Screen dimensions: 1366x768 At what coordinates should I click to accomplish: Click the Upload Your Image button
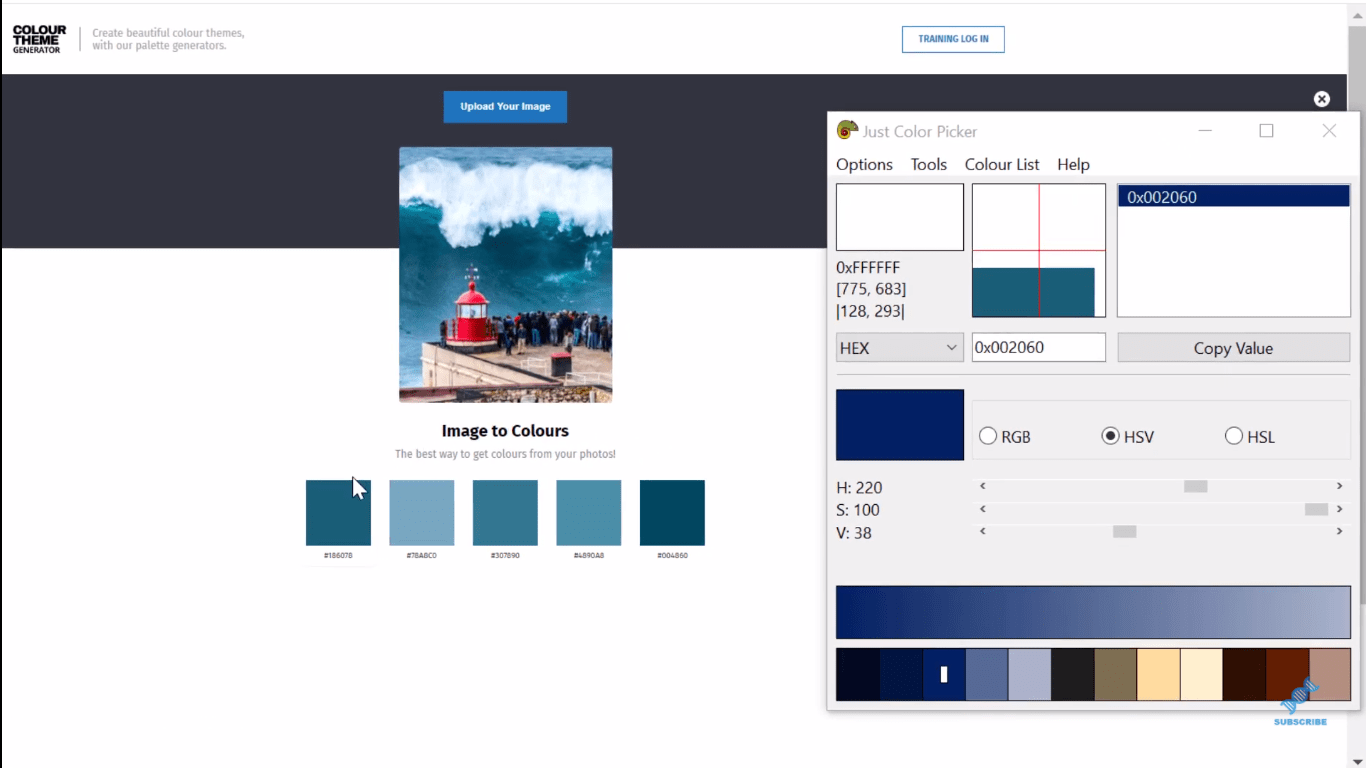pos(505,106)
